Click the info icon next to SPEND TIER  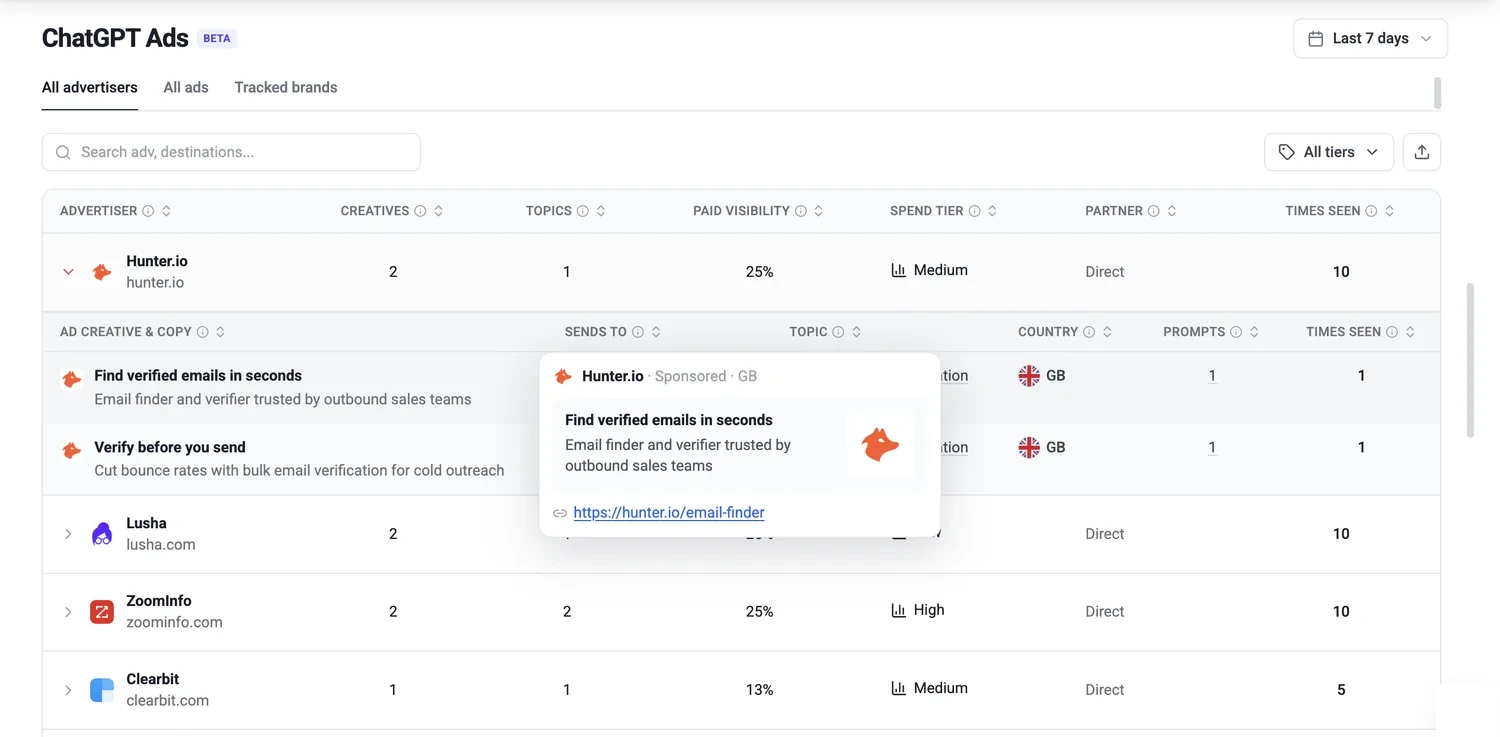pos(974,211)
